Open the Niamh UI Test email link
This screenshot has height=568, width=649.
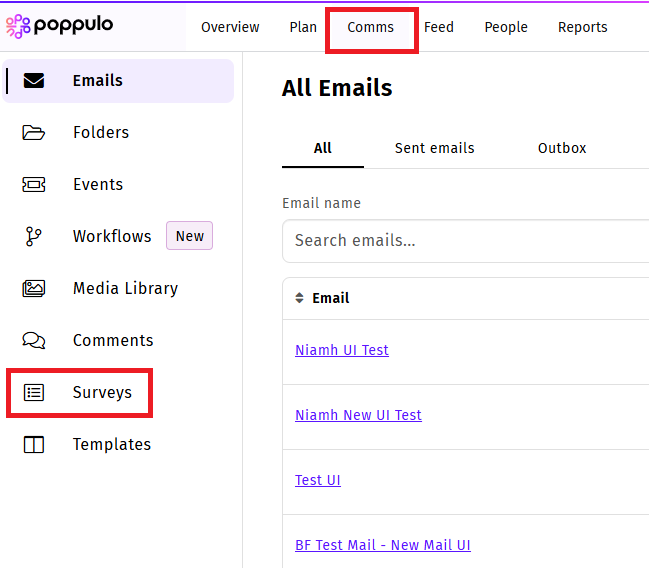tap(342, 350)
